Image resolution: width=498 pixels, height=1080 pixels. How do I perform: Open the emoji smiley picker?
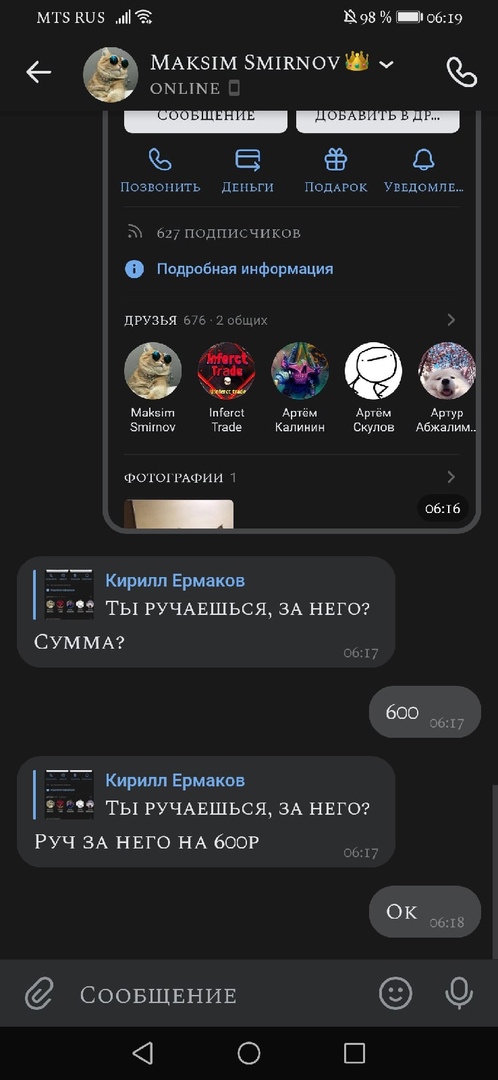(396, 993)
